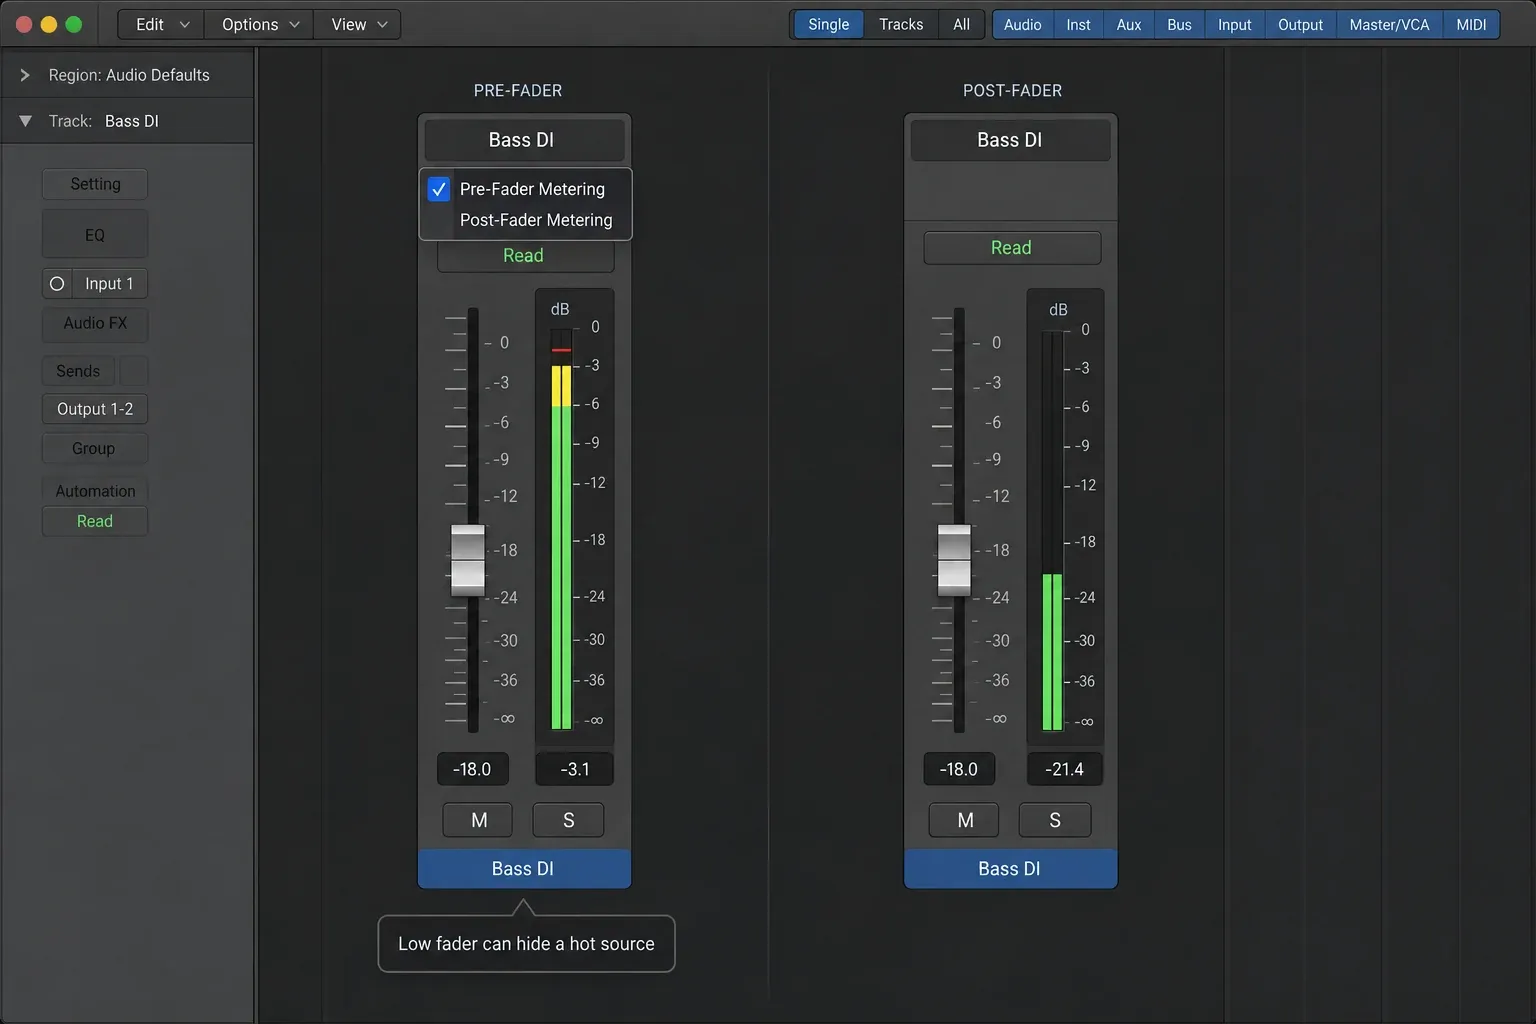Image resolution: width=1536 pixels, height=1024 pixels.
Task: Open the Edit dropdown menu
Action: (161, 25)
